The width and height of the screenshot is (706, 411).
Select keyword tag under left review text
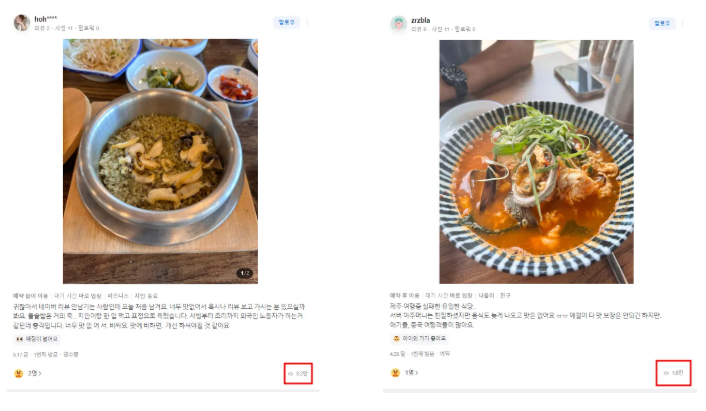coord(36,339)
